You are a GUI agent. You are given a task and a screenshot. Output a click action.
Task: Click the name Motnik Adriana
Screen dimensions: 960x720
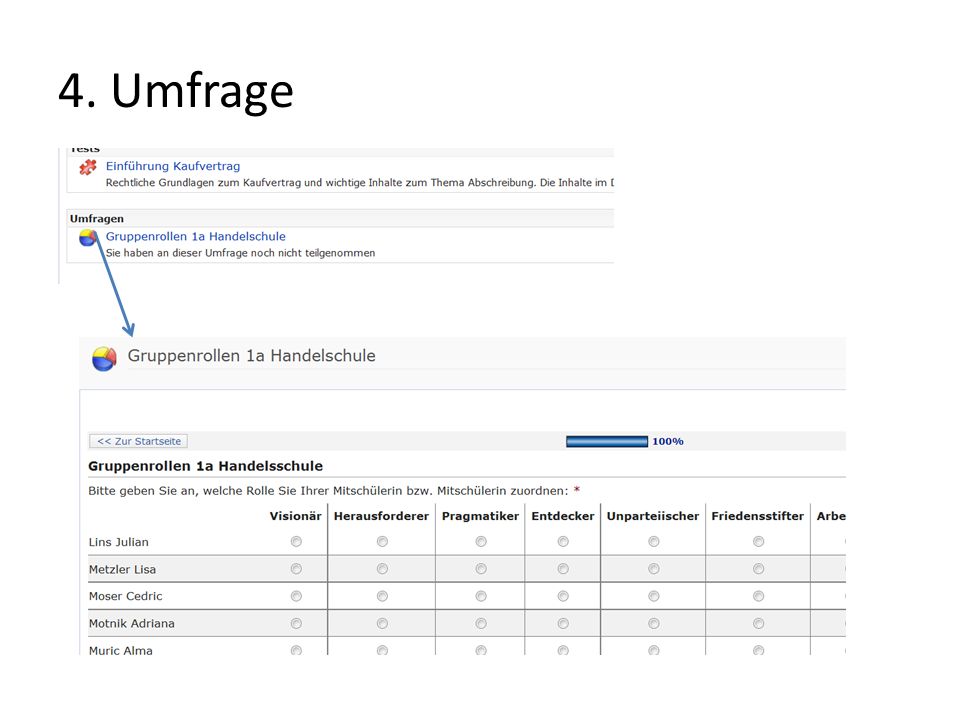(x=132, y=624)
